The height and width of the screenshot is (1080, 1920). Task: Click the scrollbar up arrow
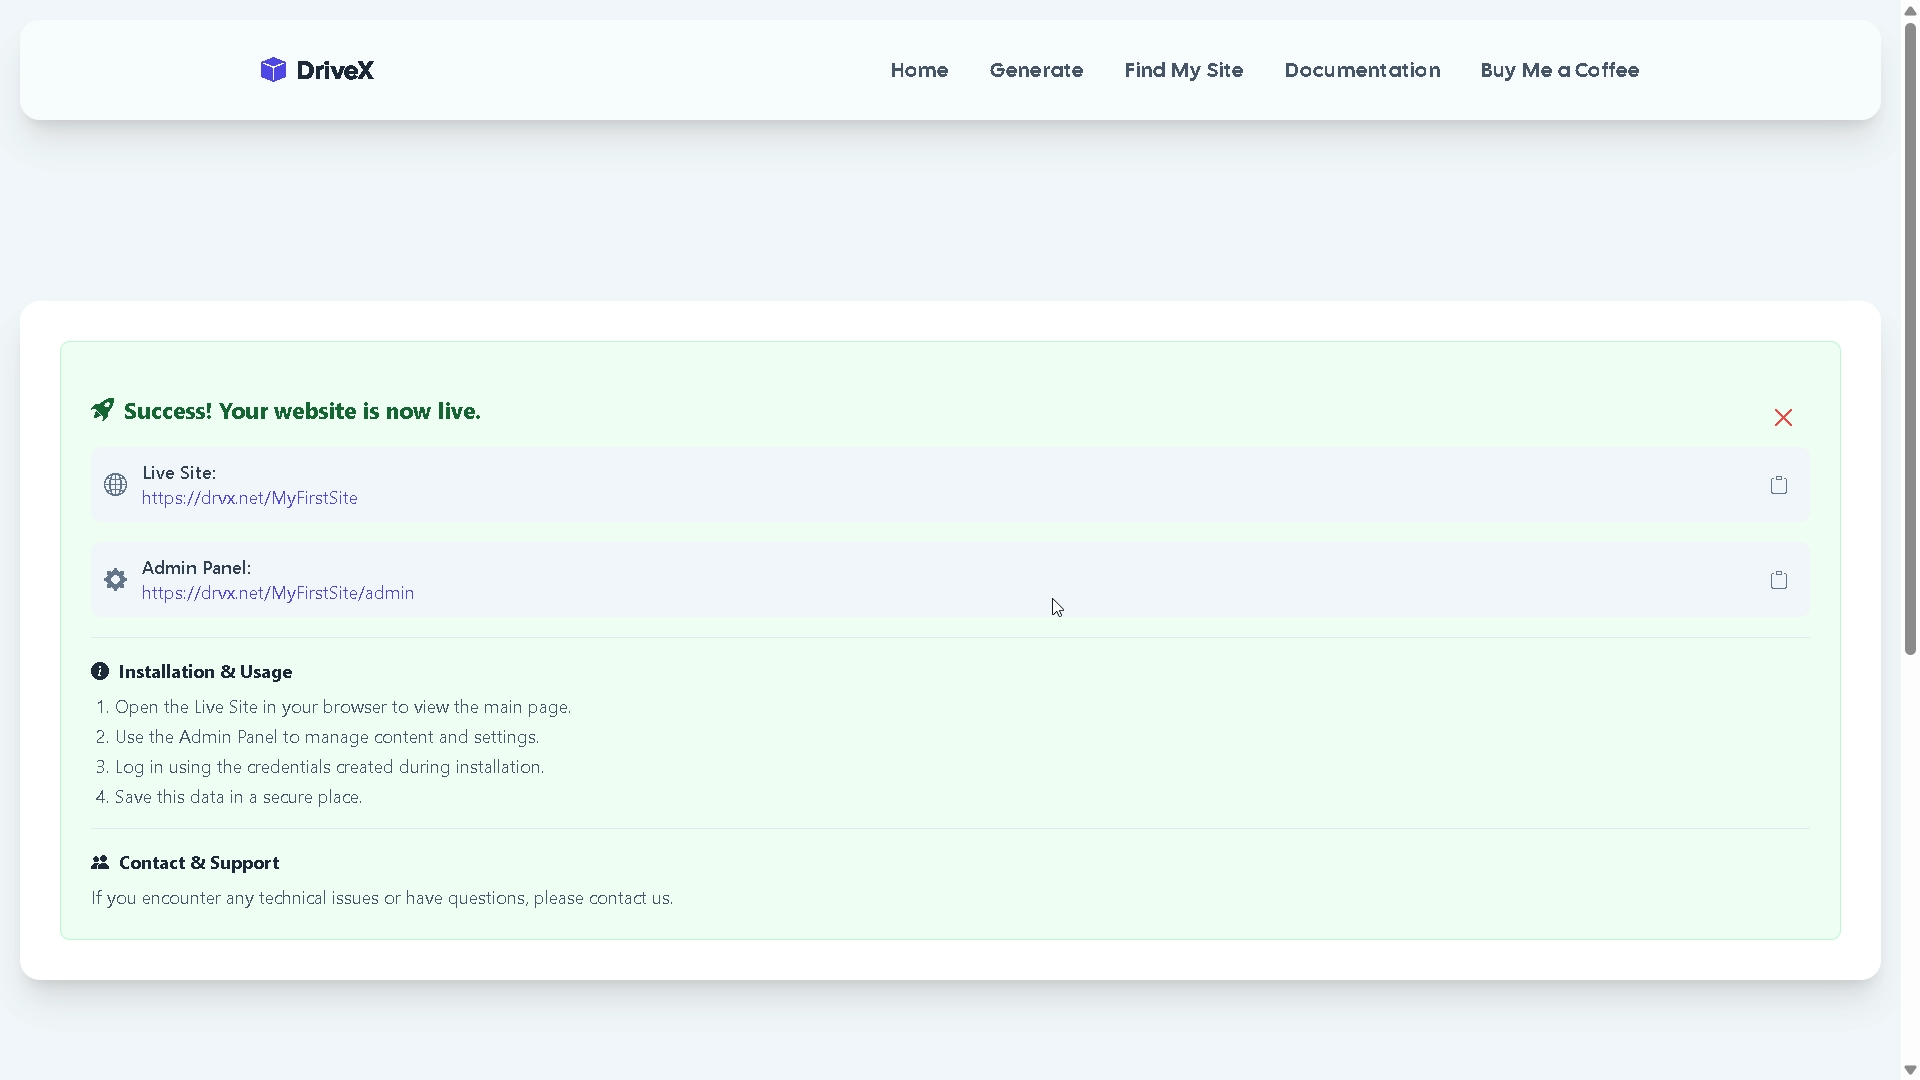click(x=1910, y=10)
